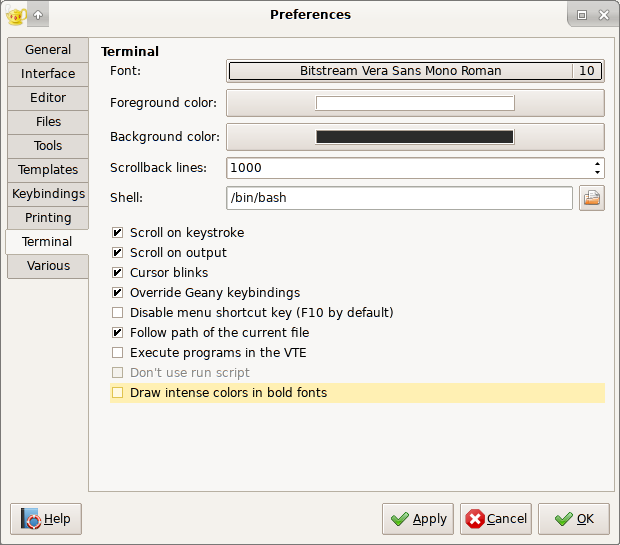
Task: Click the roll-up arrow in the title bar
Action: (38, 15)
